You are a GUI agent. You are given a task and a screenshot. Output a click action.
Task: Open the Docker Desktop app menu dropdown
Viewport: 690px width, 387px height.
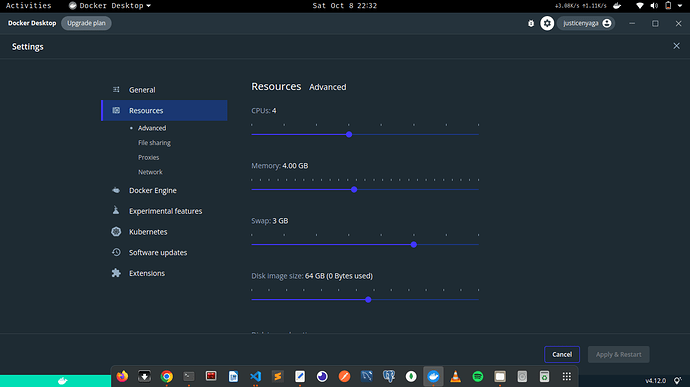pyautogui.click(x=110, y=6)
